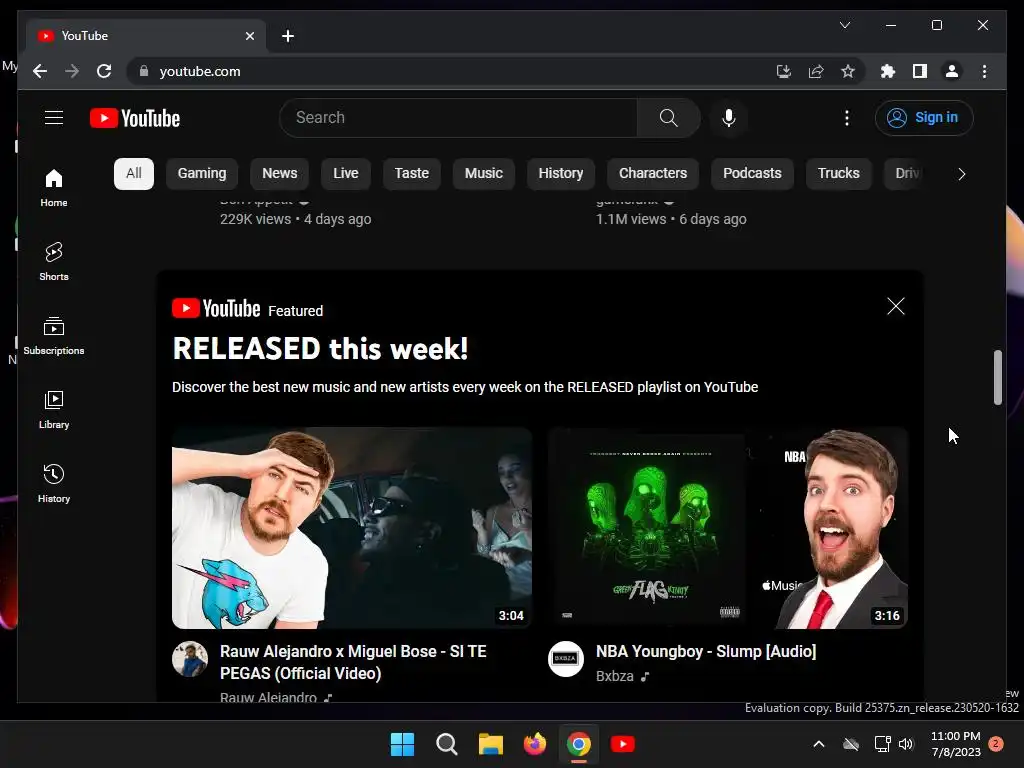Viewport: 1024px width, 768px height.
Task: Open the NBA Youngboy Slump video thumbnail
Action: pos(728,528)
